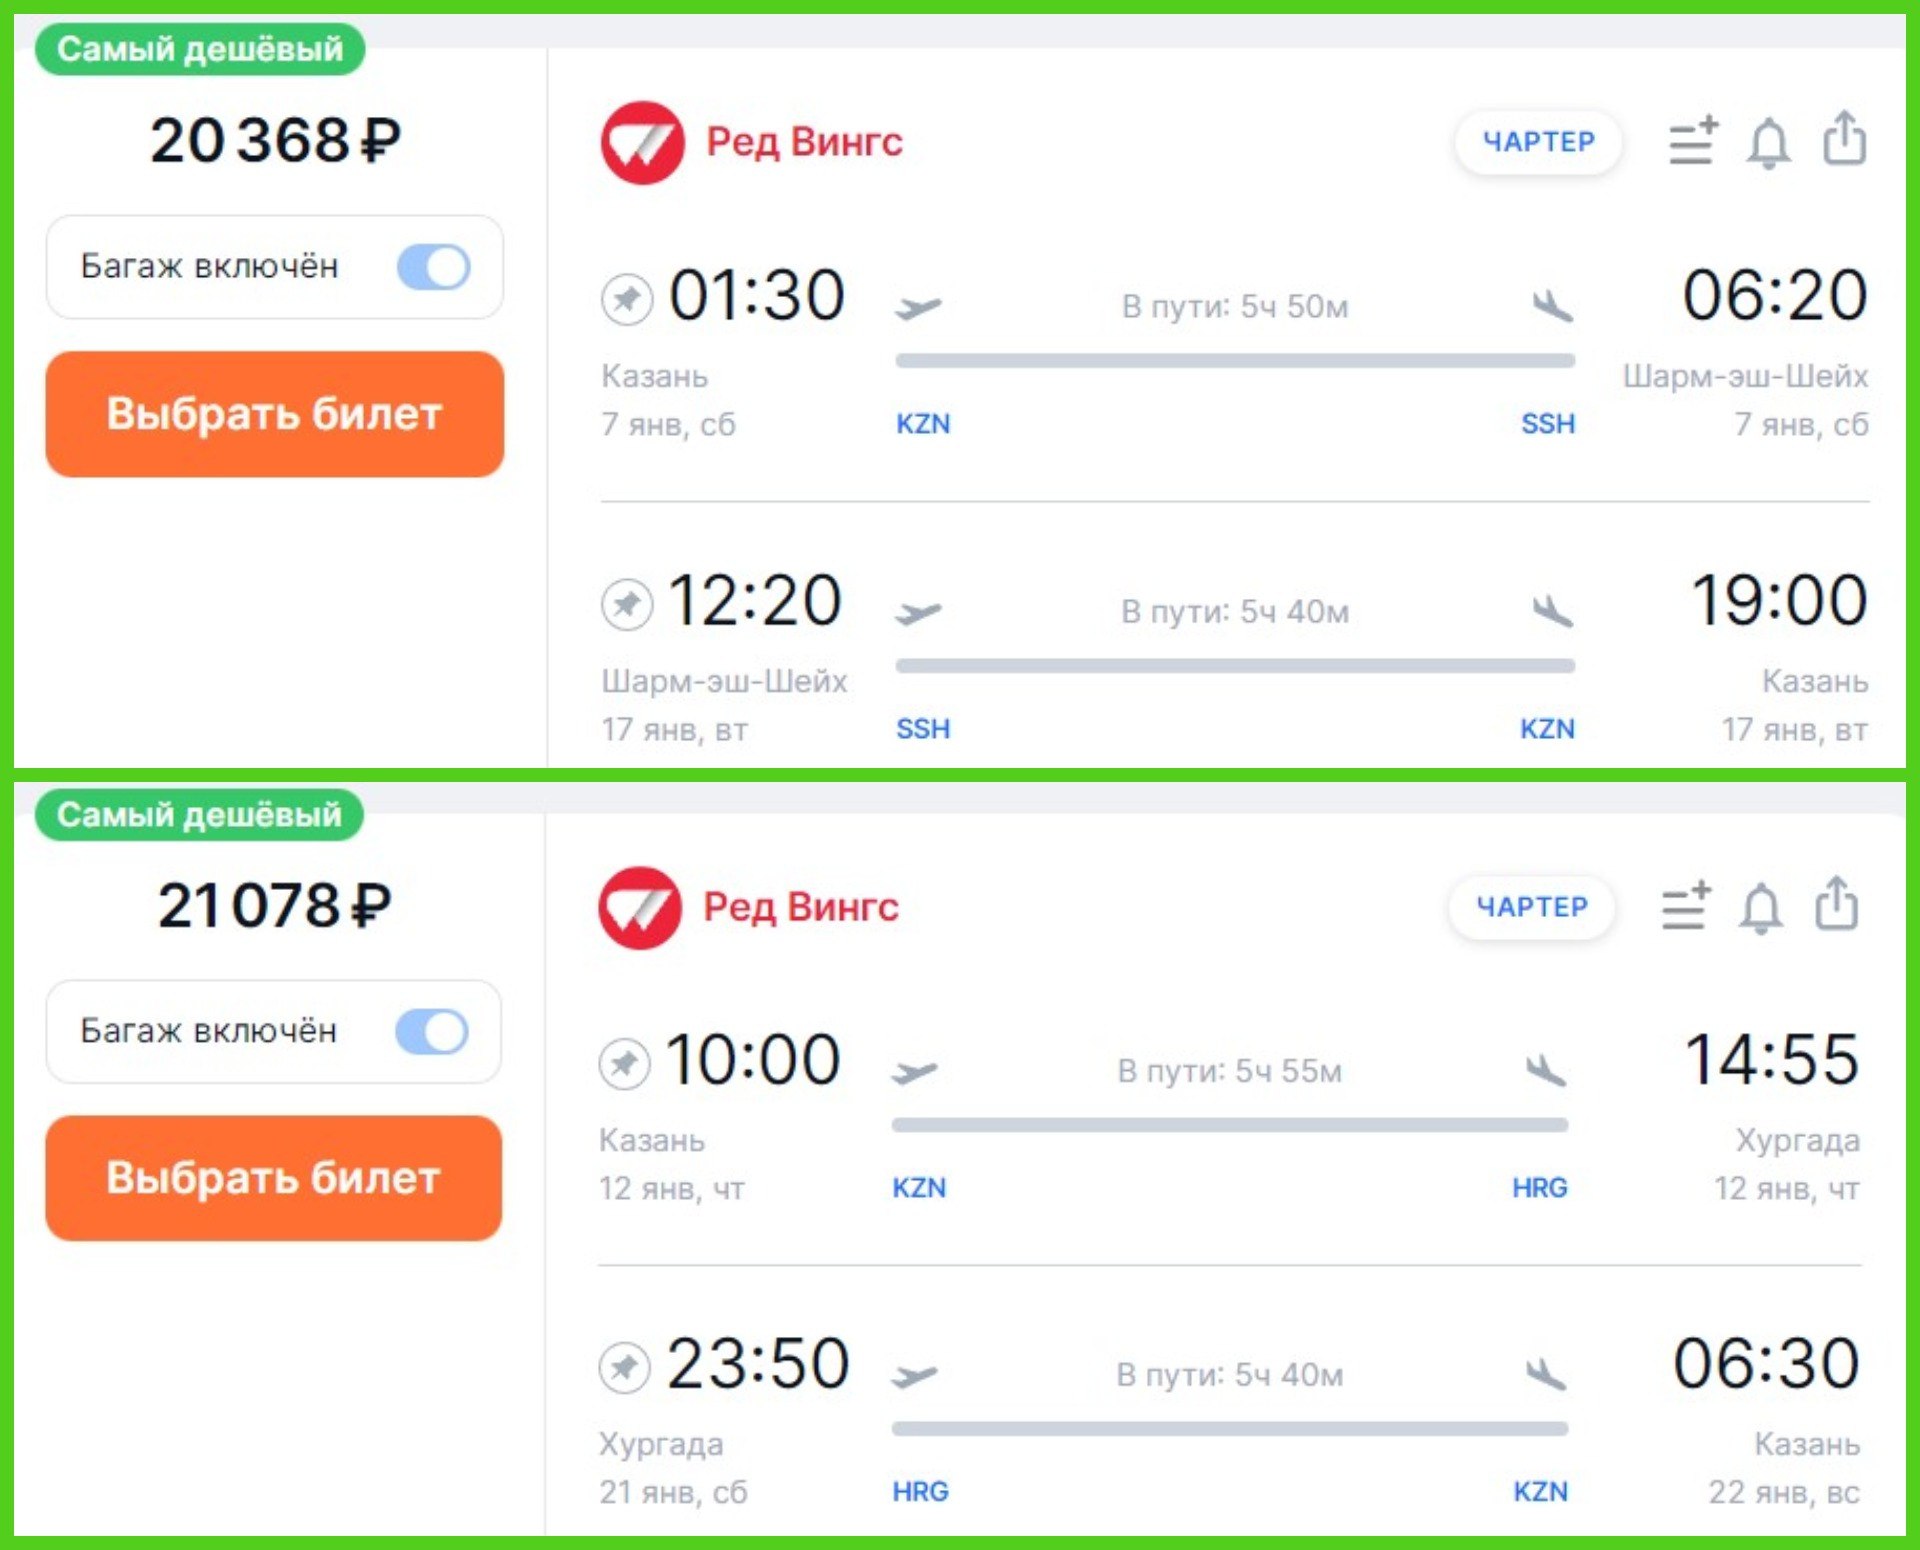Viewport: 1920px width, 1550px height.
Task: Click the SSH arrival airport code on 7 Jan flight
Action: 1547,424
